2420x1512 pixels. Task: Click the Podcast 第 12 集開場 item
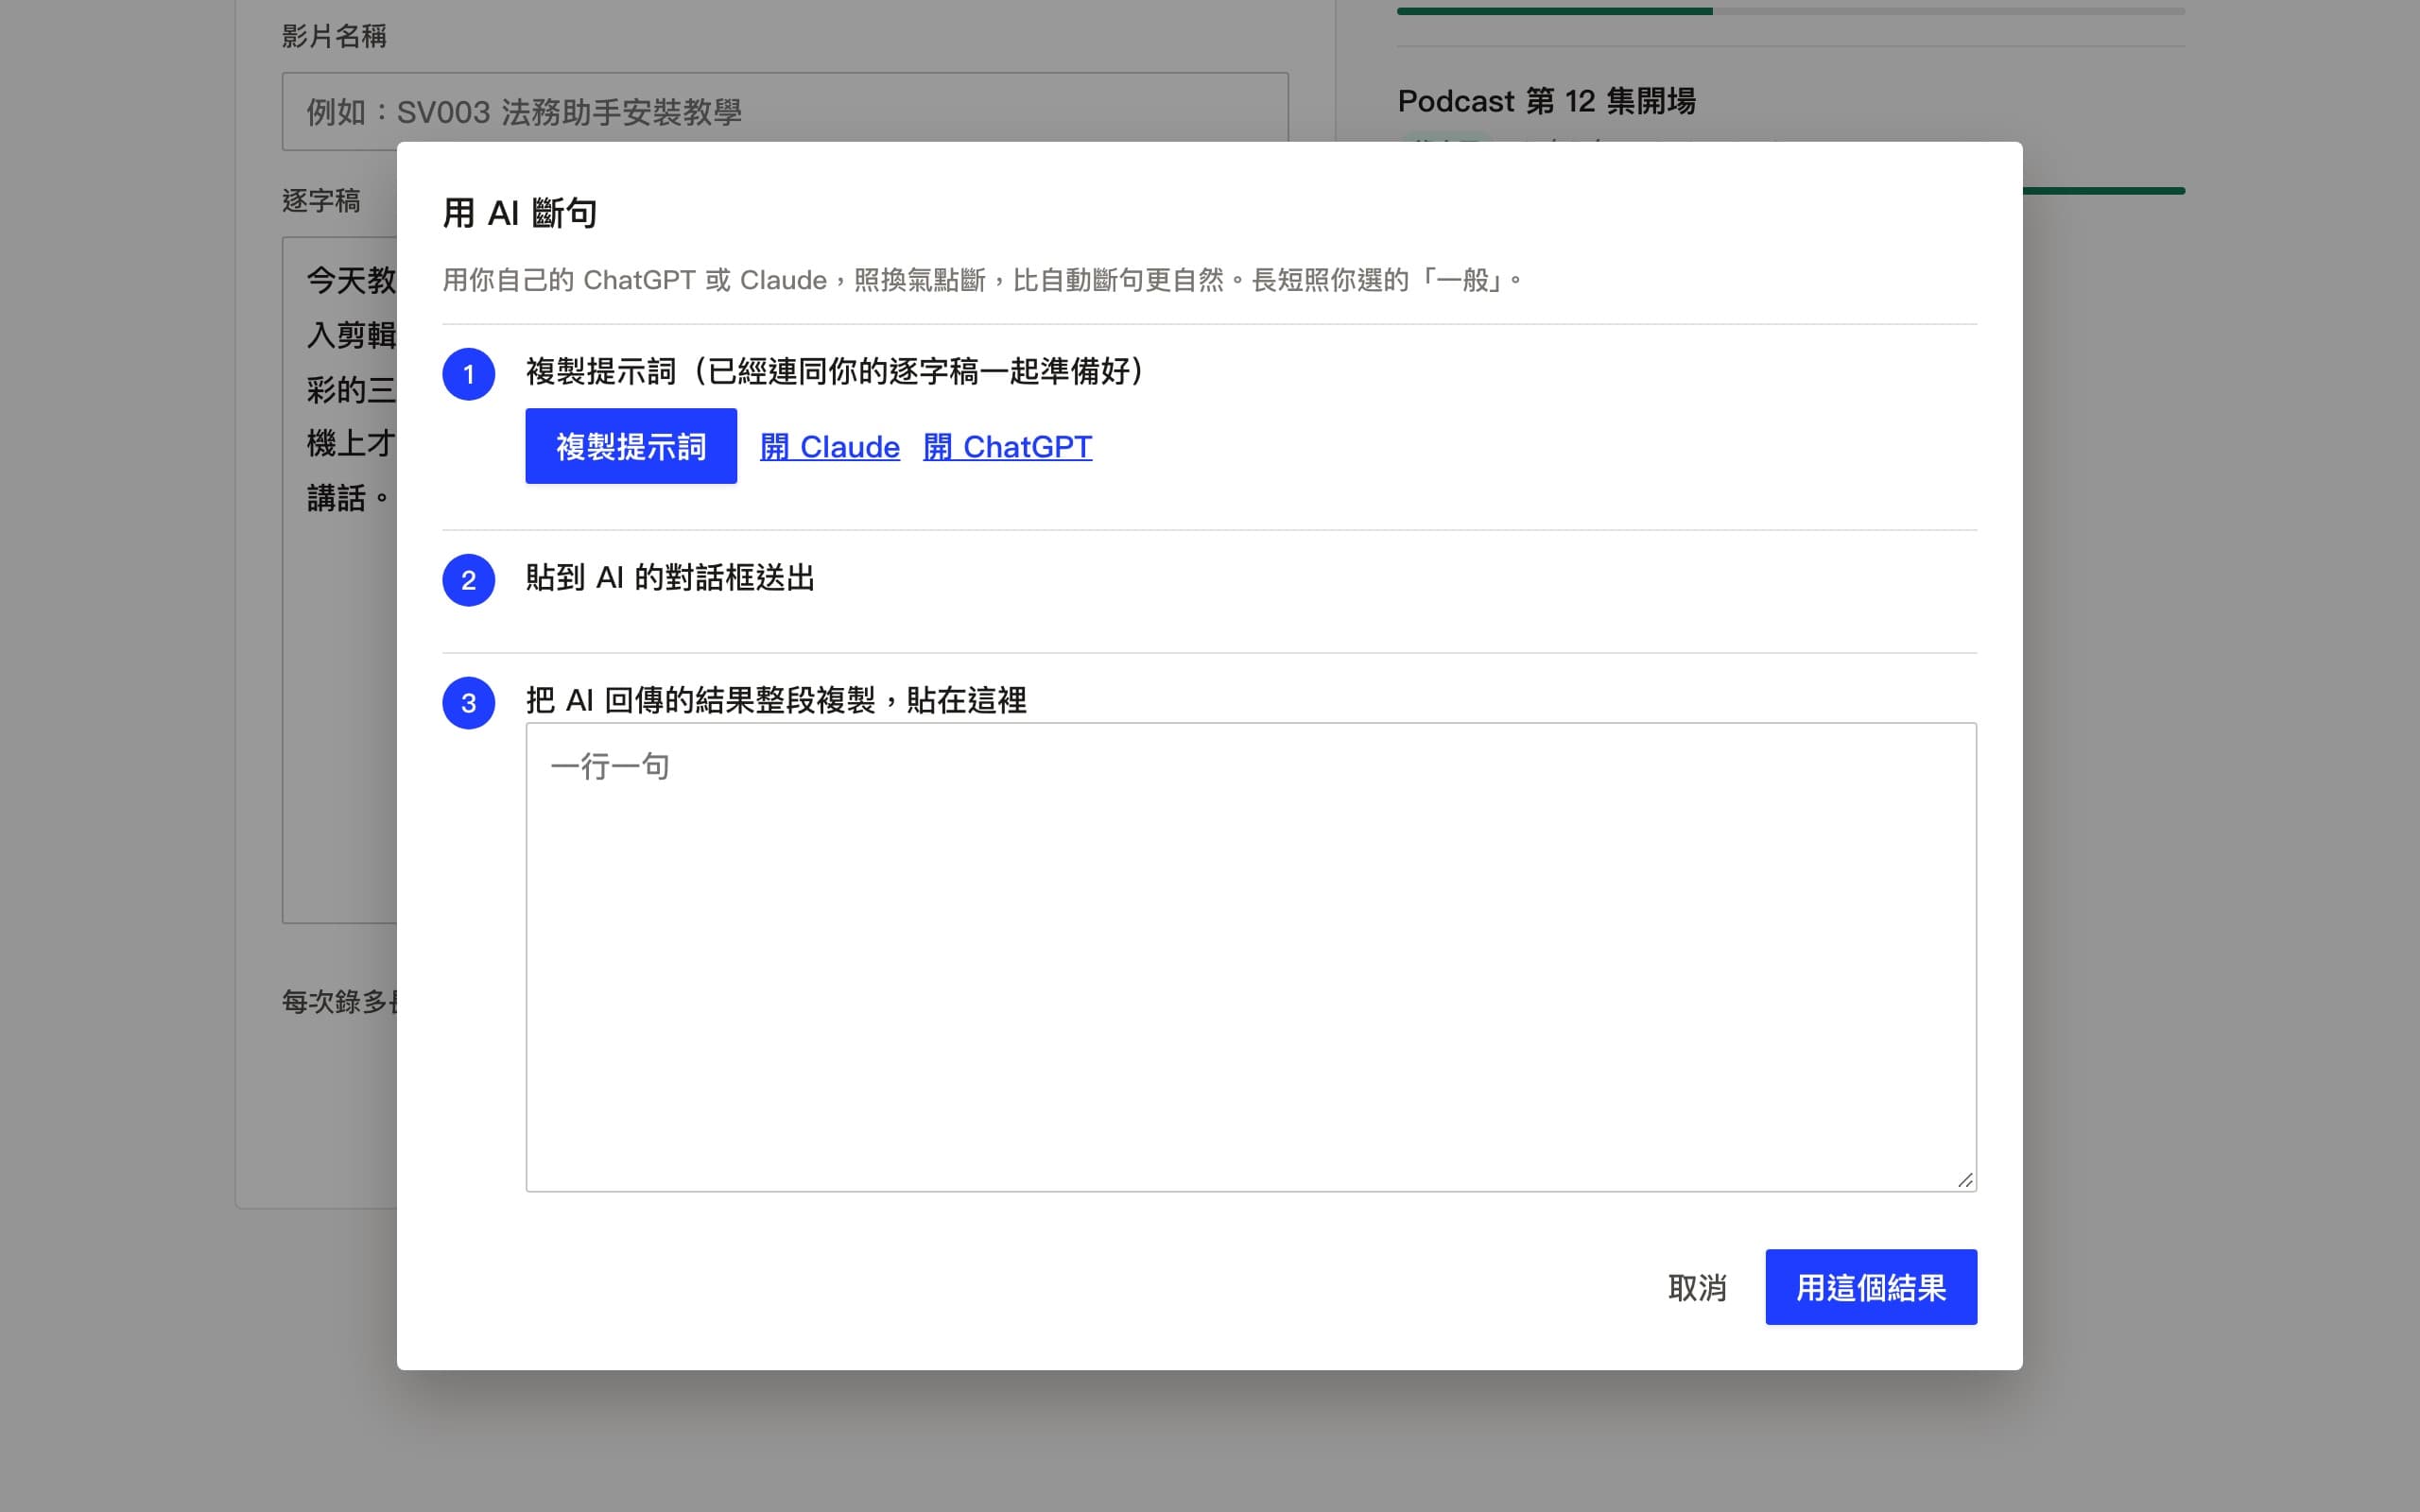click(x=1546, y=101)
